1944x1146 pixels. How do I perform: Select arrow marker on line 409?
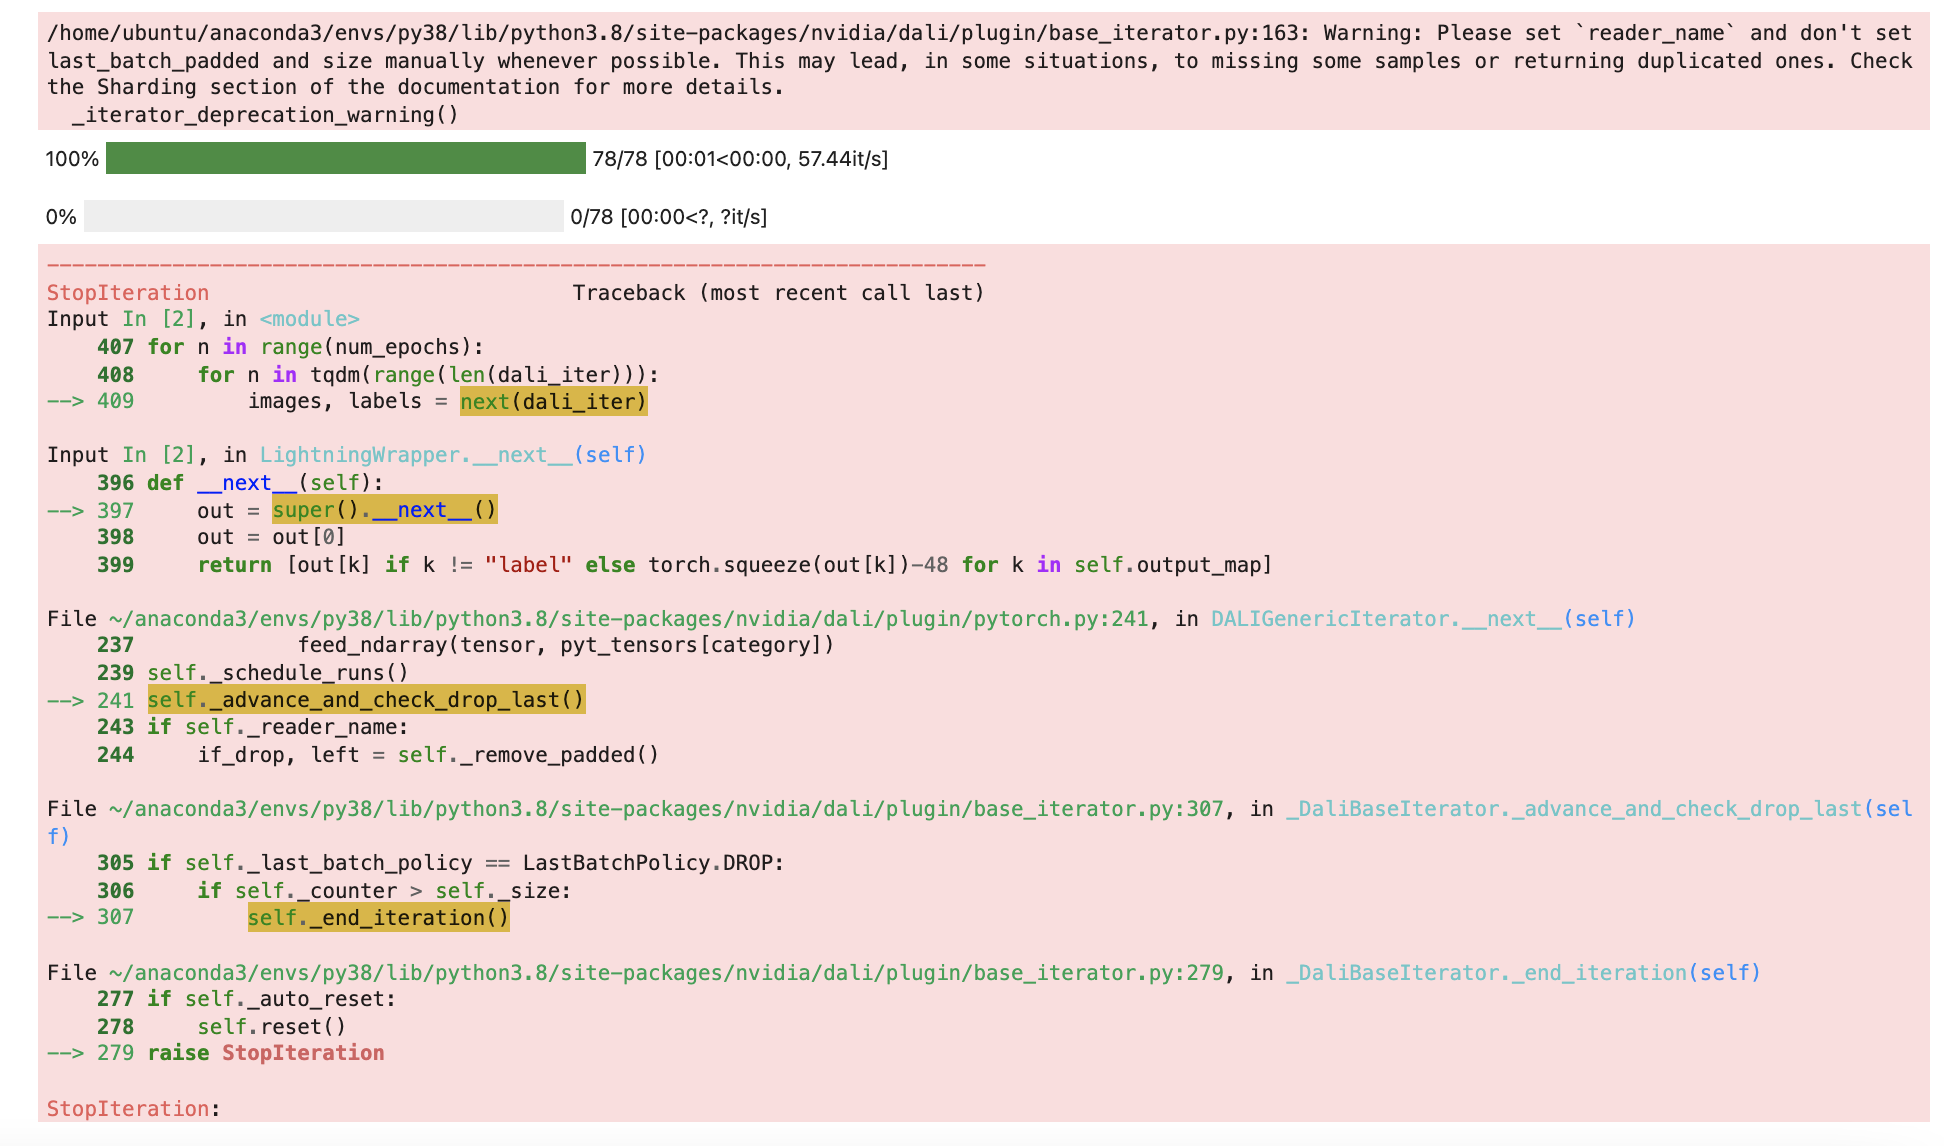click(75, 401)
